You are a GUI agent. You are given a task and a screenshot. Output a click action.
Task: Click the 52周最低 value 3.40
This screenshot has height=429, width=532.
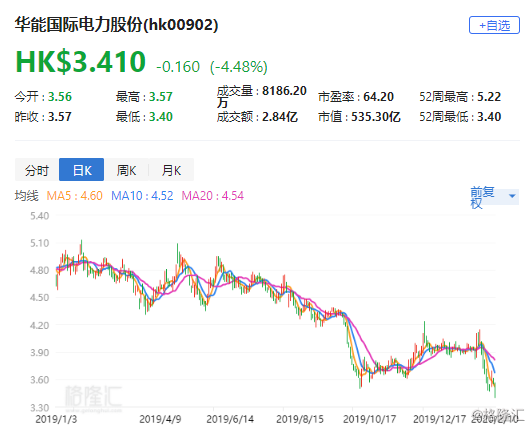[489, 117]
